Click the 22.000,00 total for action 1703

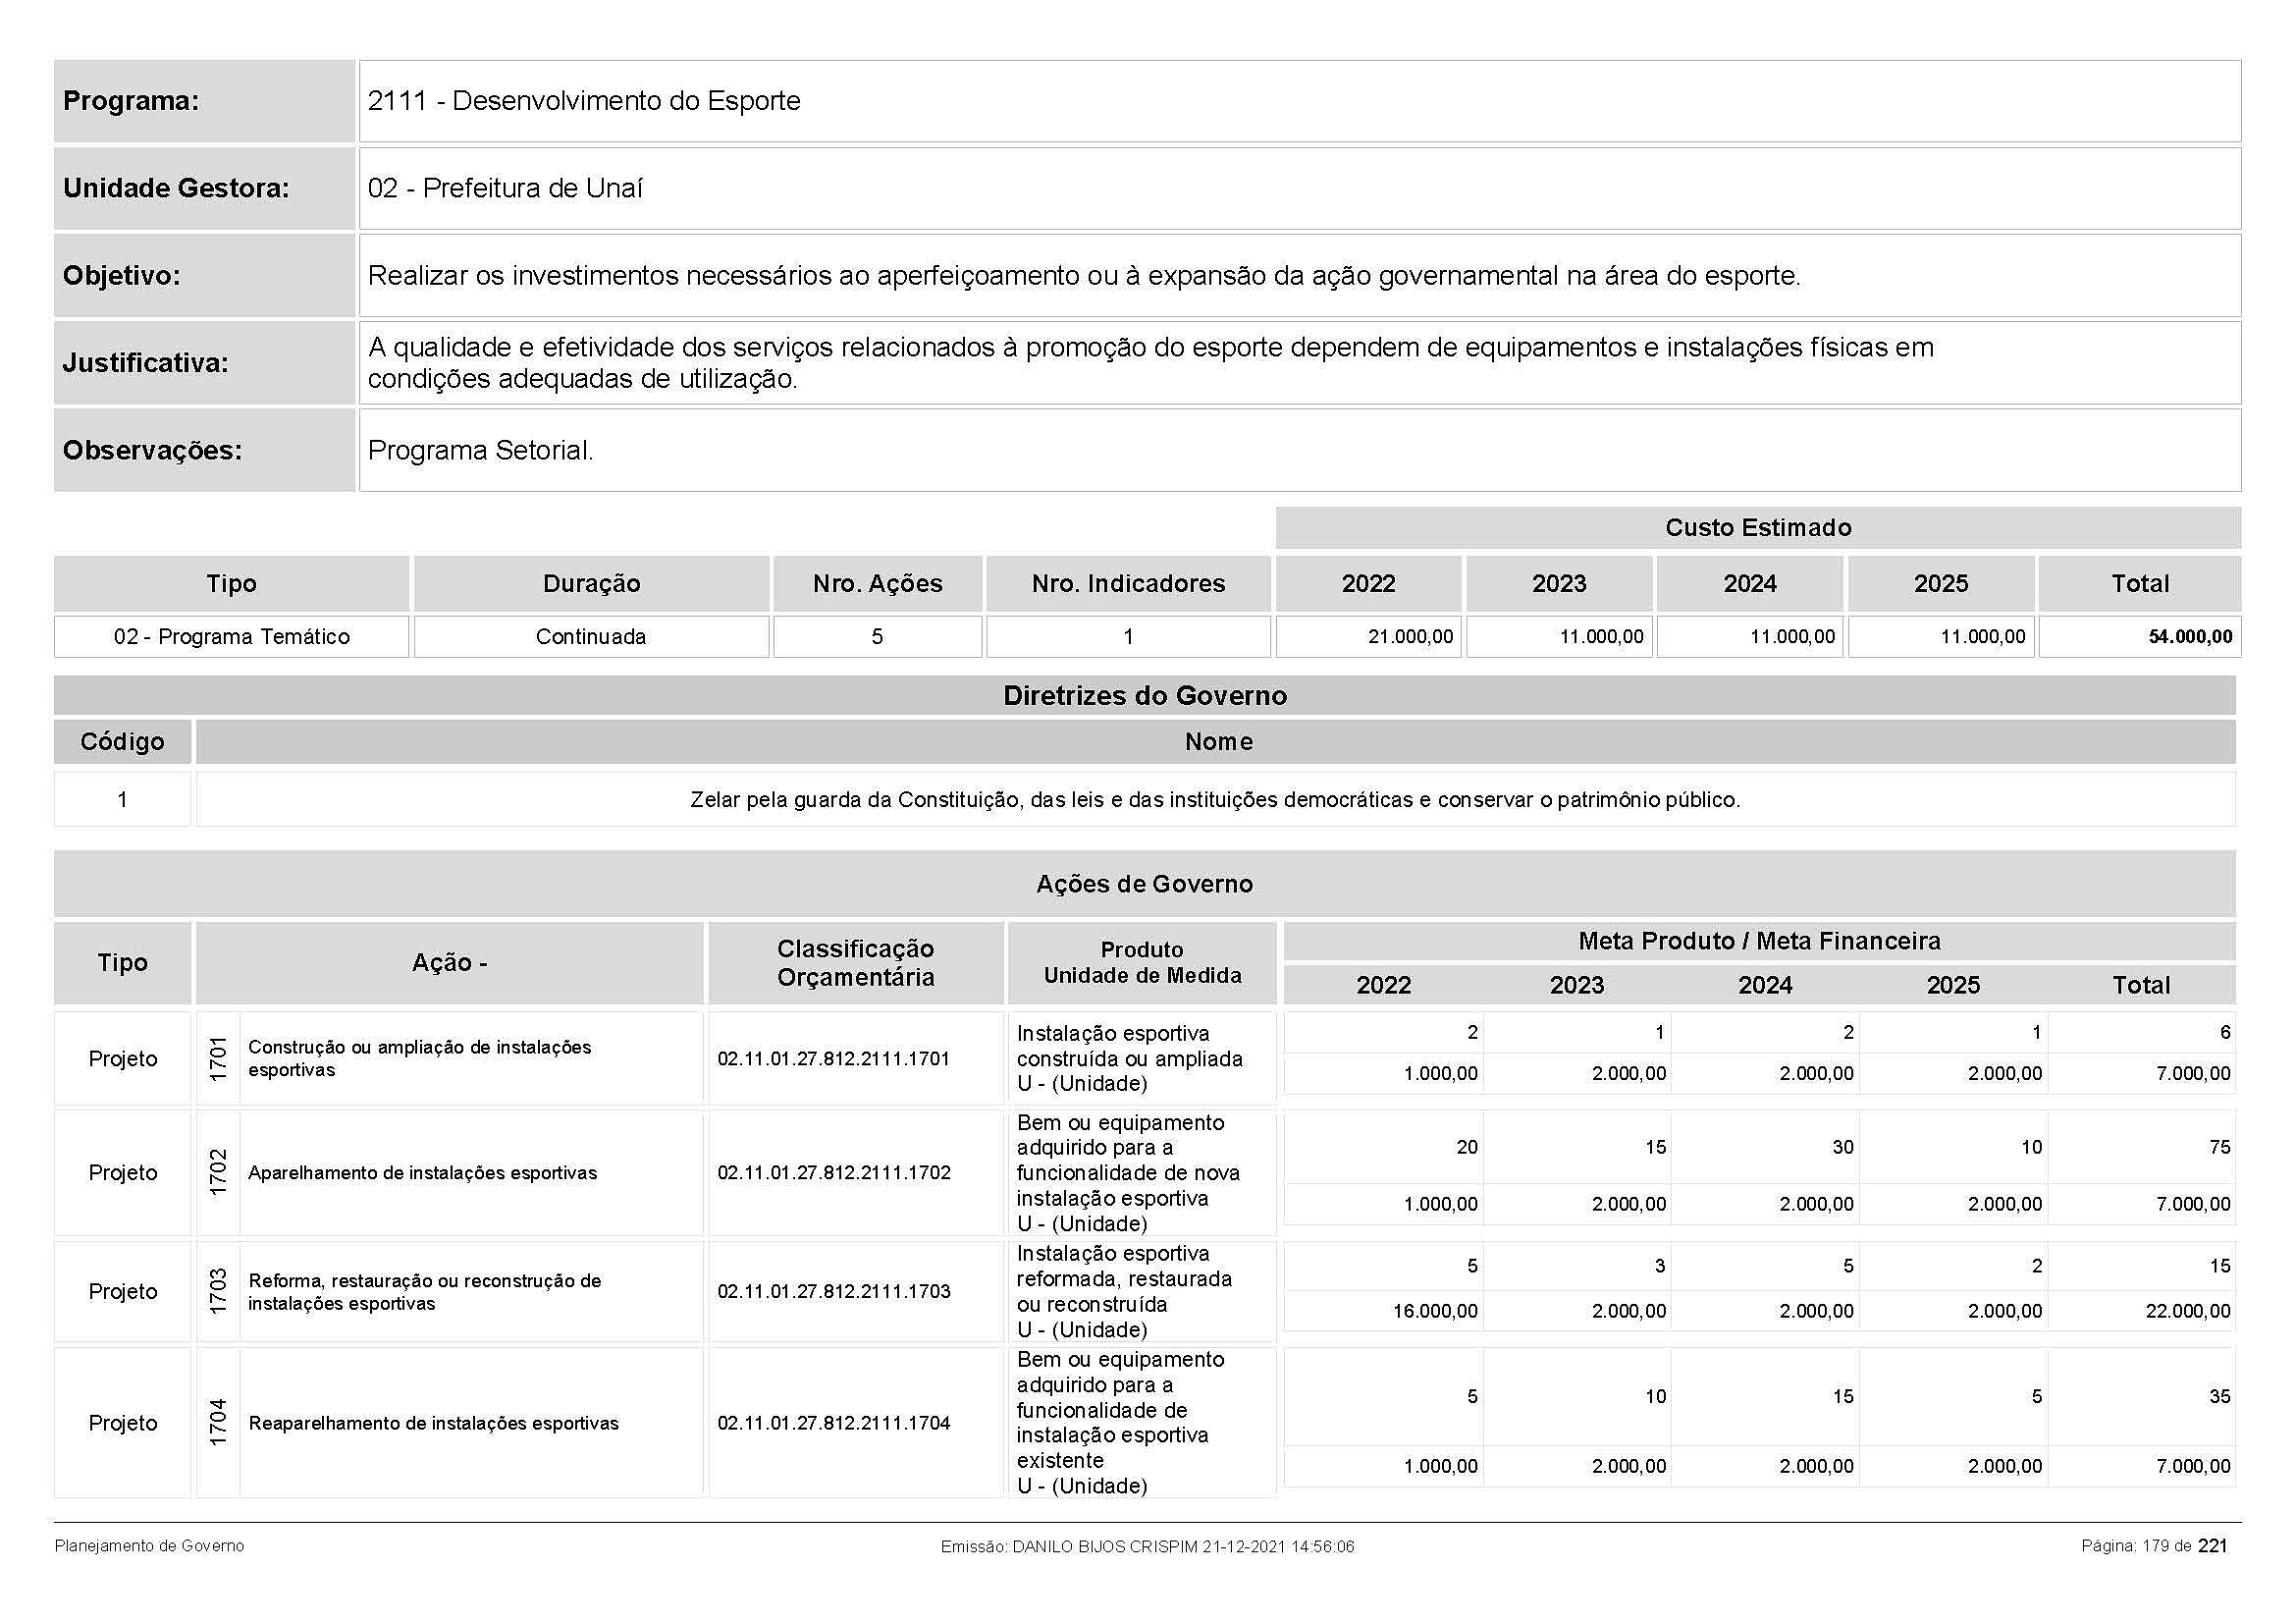tap(2187, 1311)
